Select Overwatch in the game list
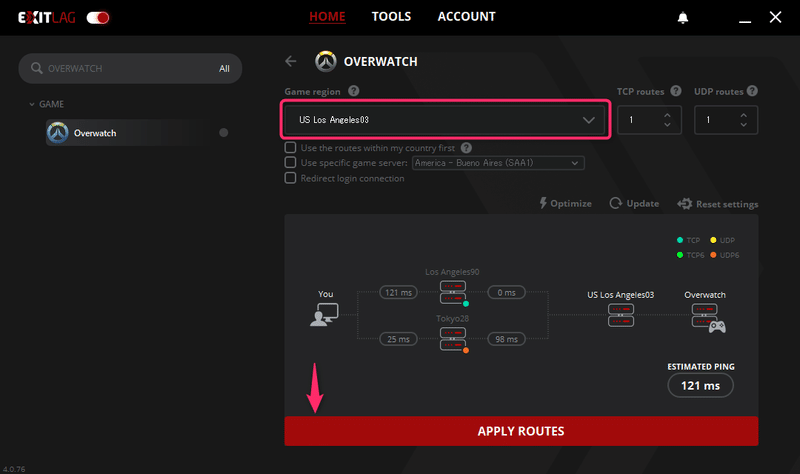Screen dimensions: 800x474 coord(128,133)
